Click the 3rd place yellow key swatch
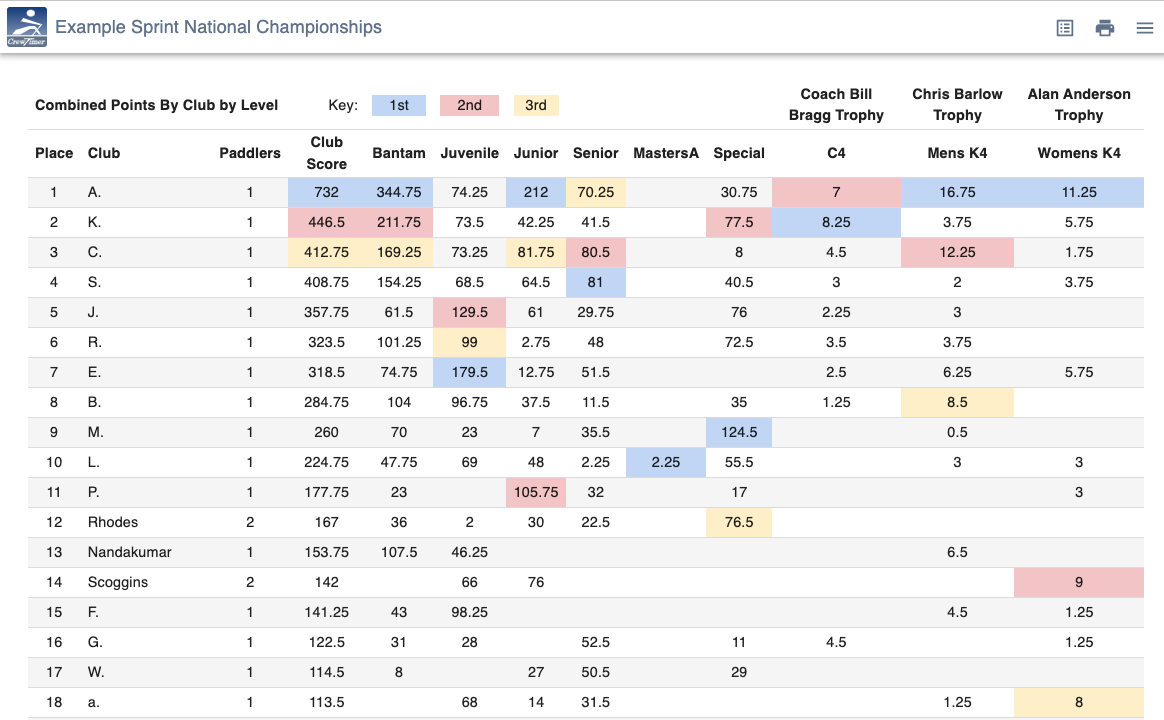1164x720 pixels. (535, 105)
